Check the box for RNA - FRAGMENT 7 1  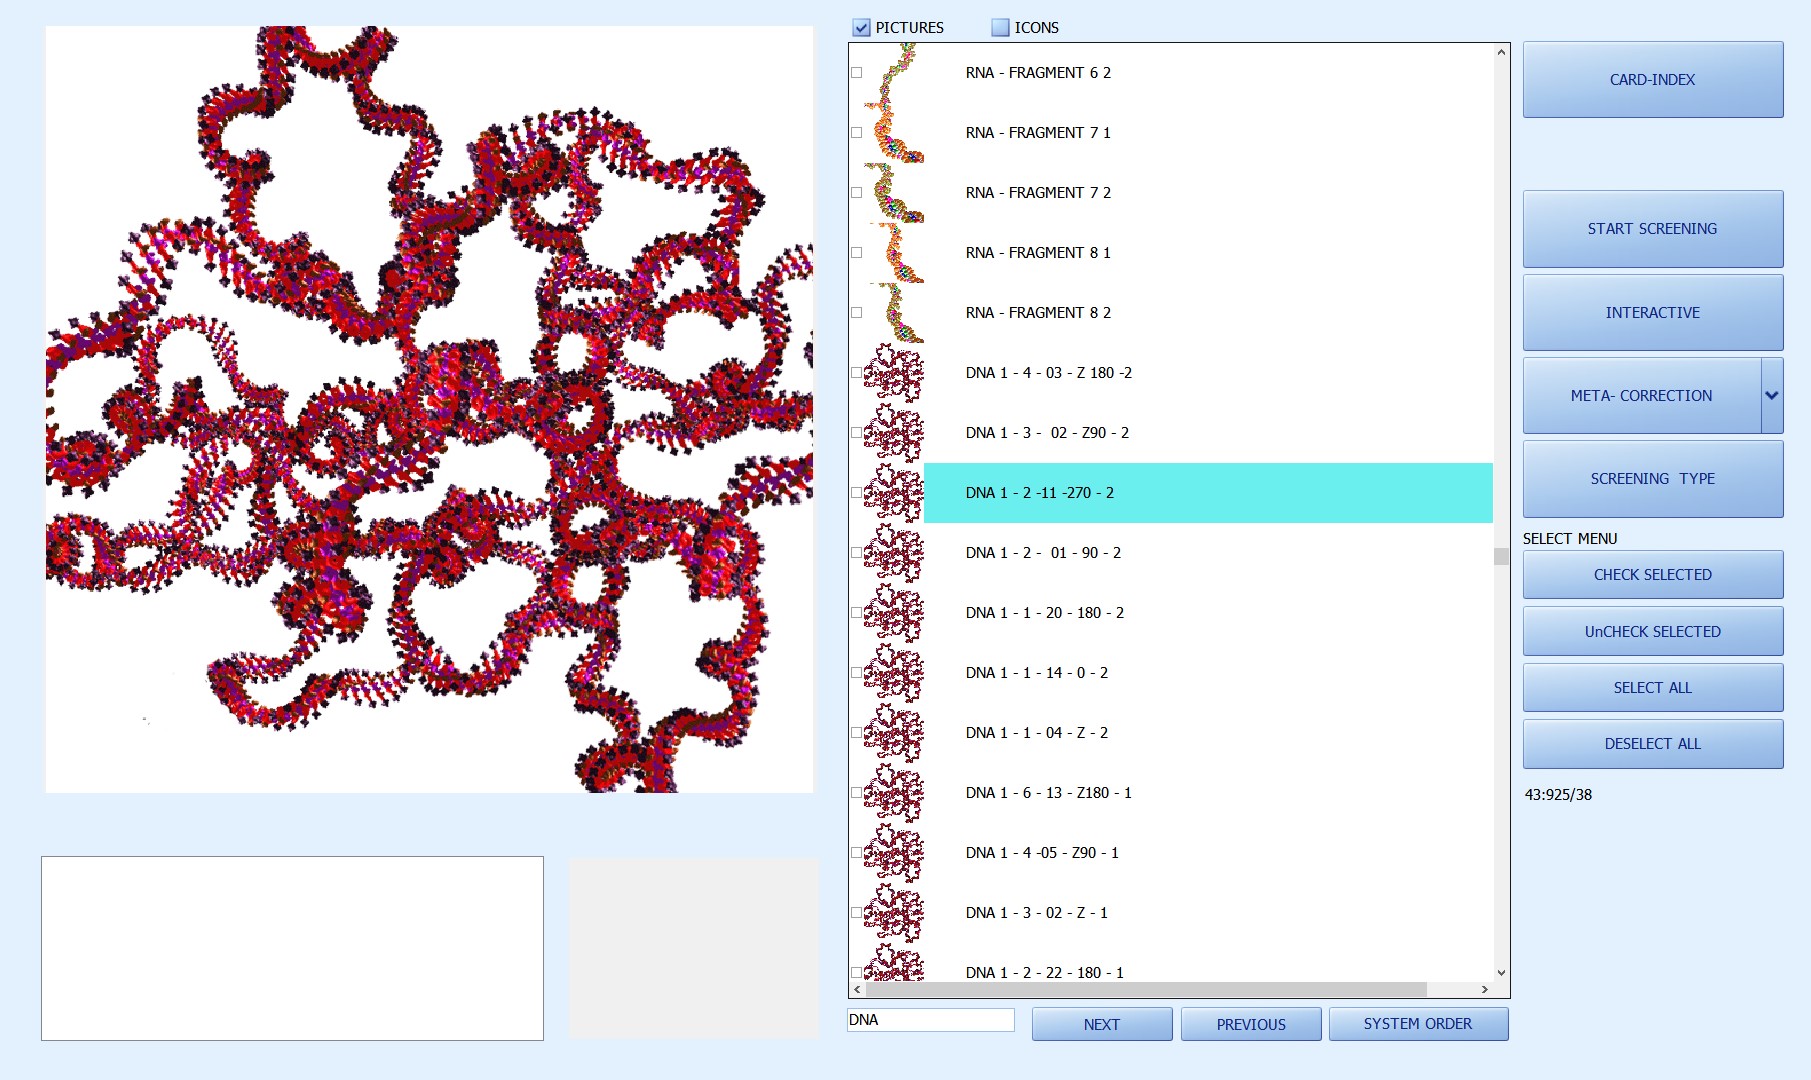click(856, 133)
